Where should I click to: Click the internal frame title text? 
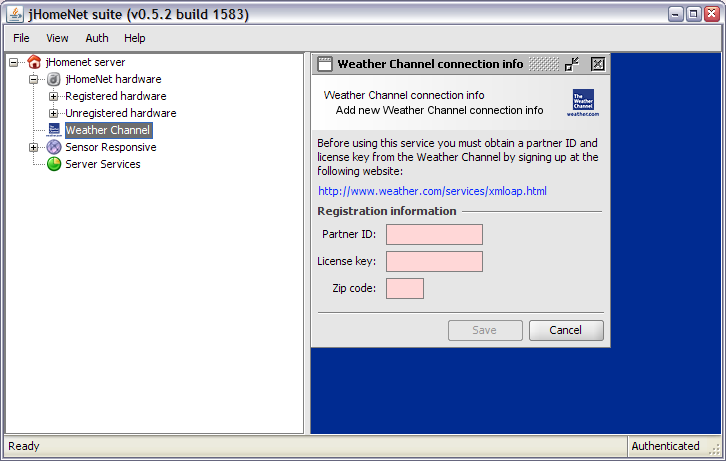(430, 64)
